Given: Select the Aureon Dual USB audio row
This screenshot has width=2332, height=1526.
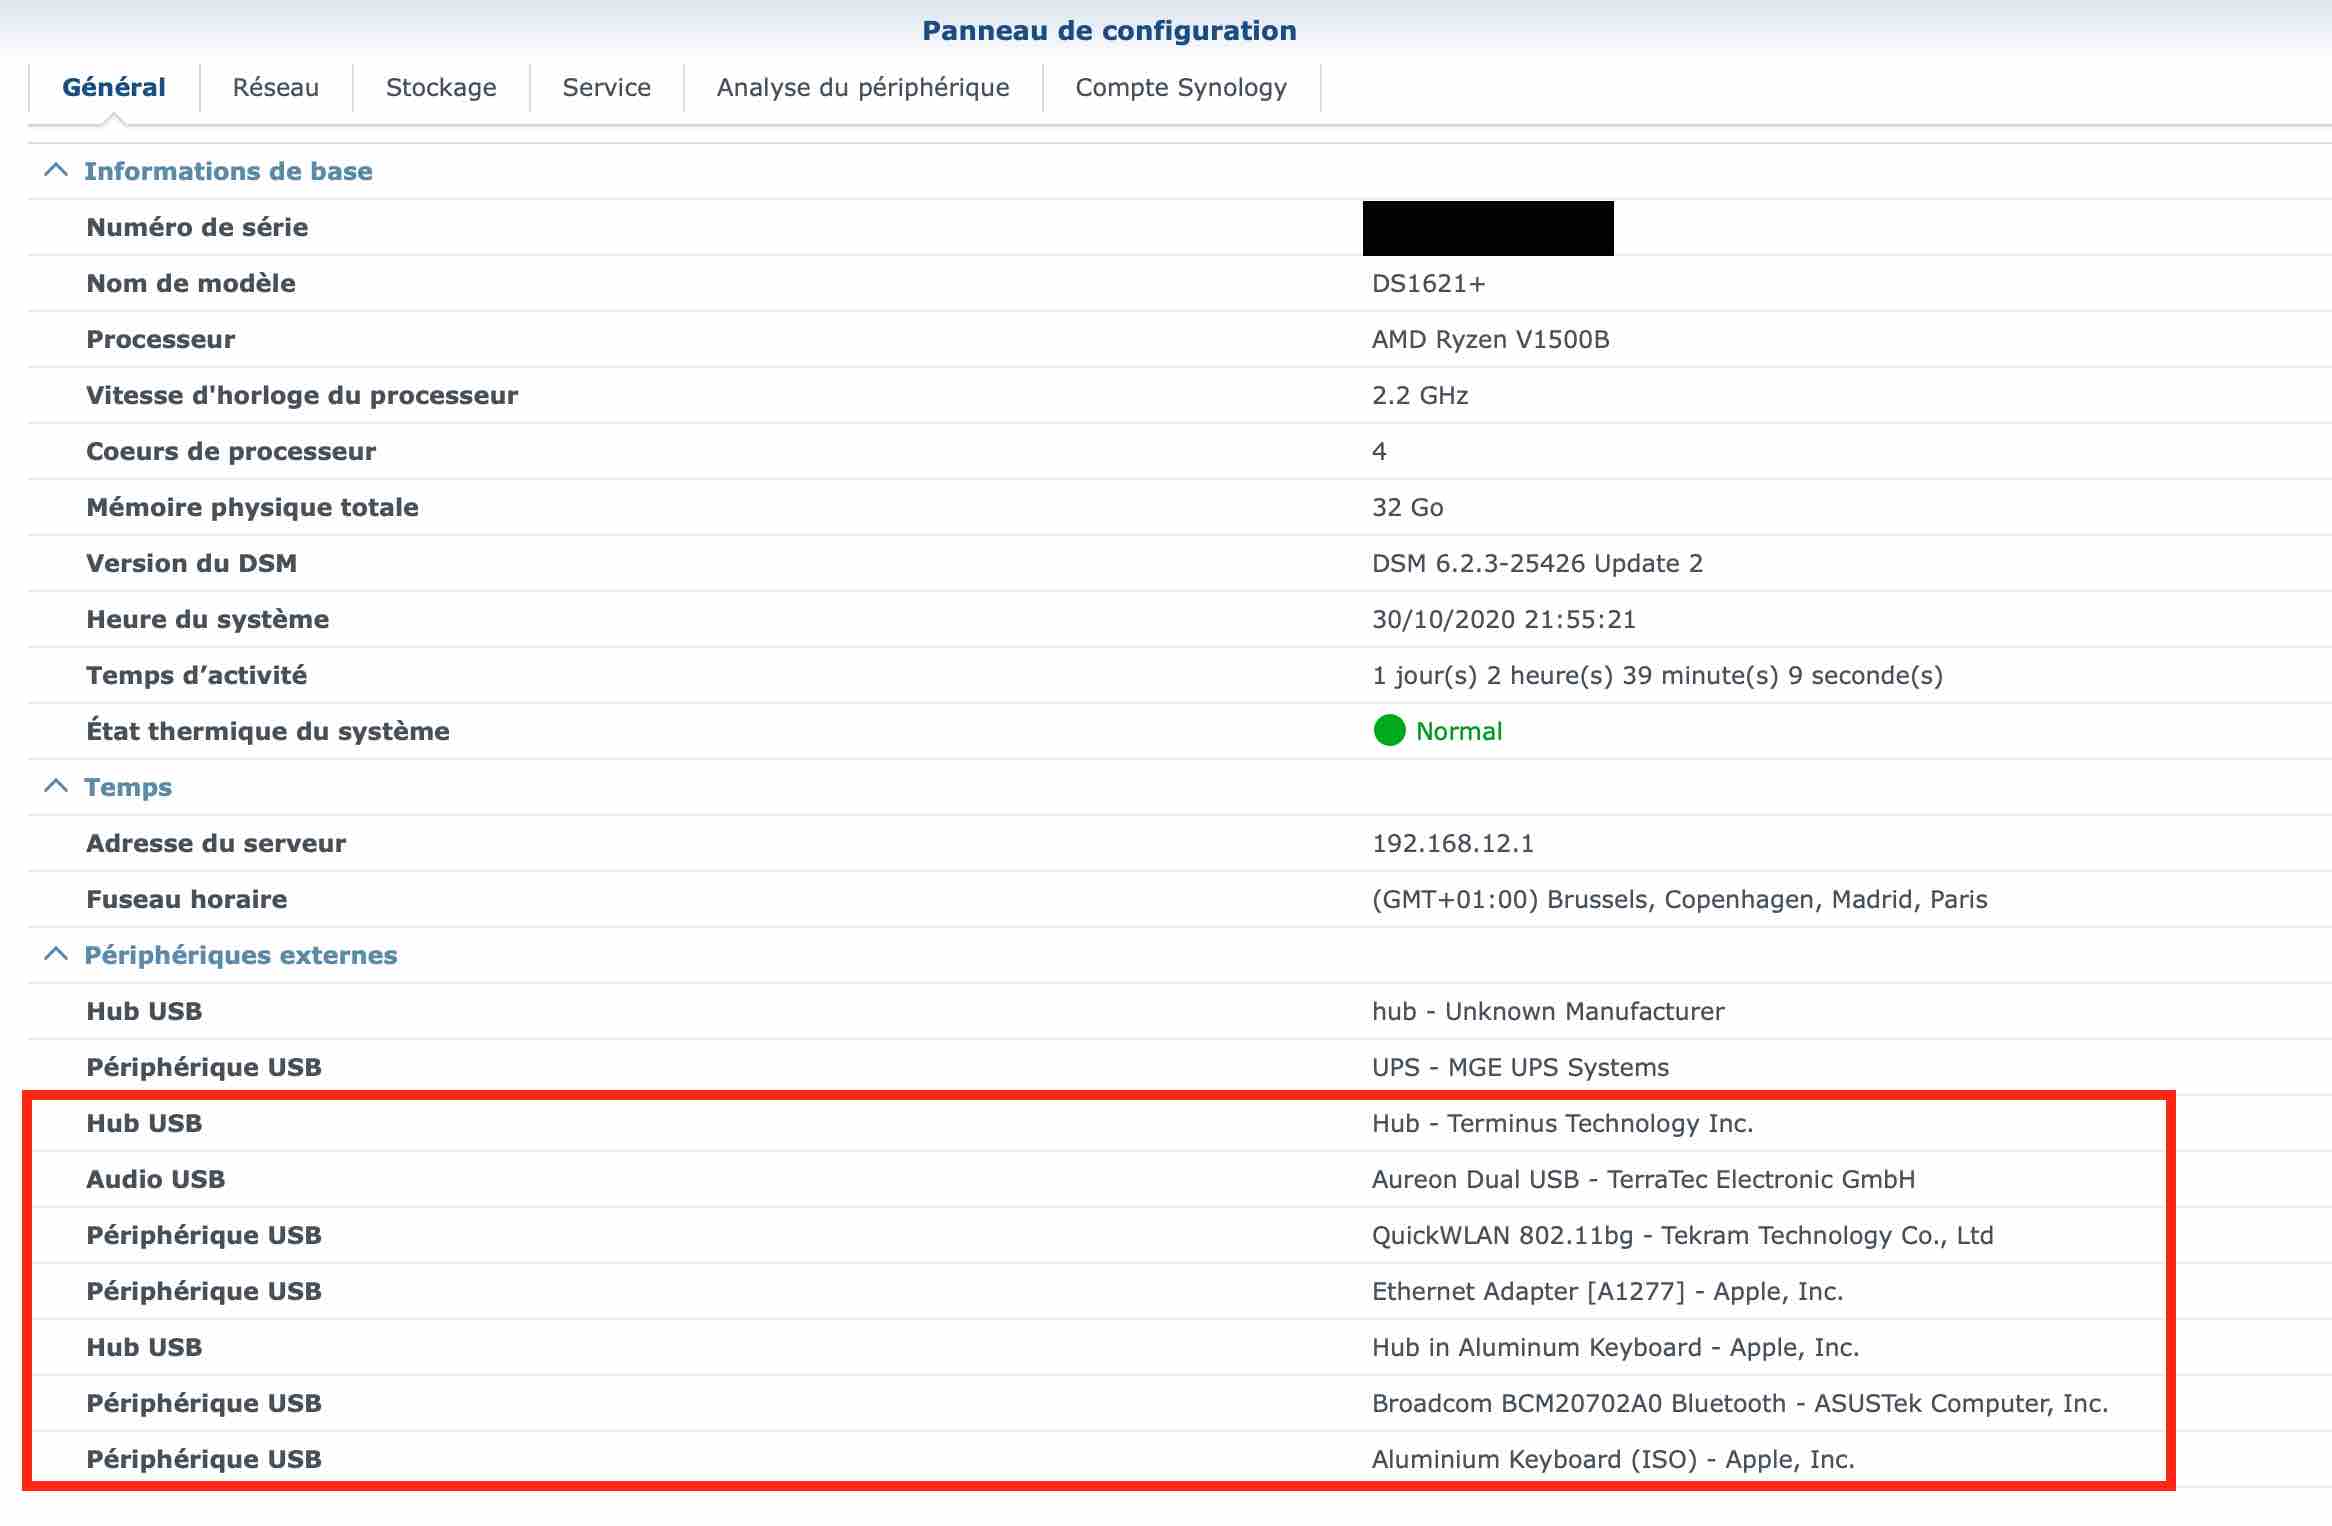Looking at the screenshot, I should point(1642,1180).
